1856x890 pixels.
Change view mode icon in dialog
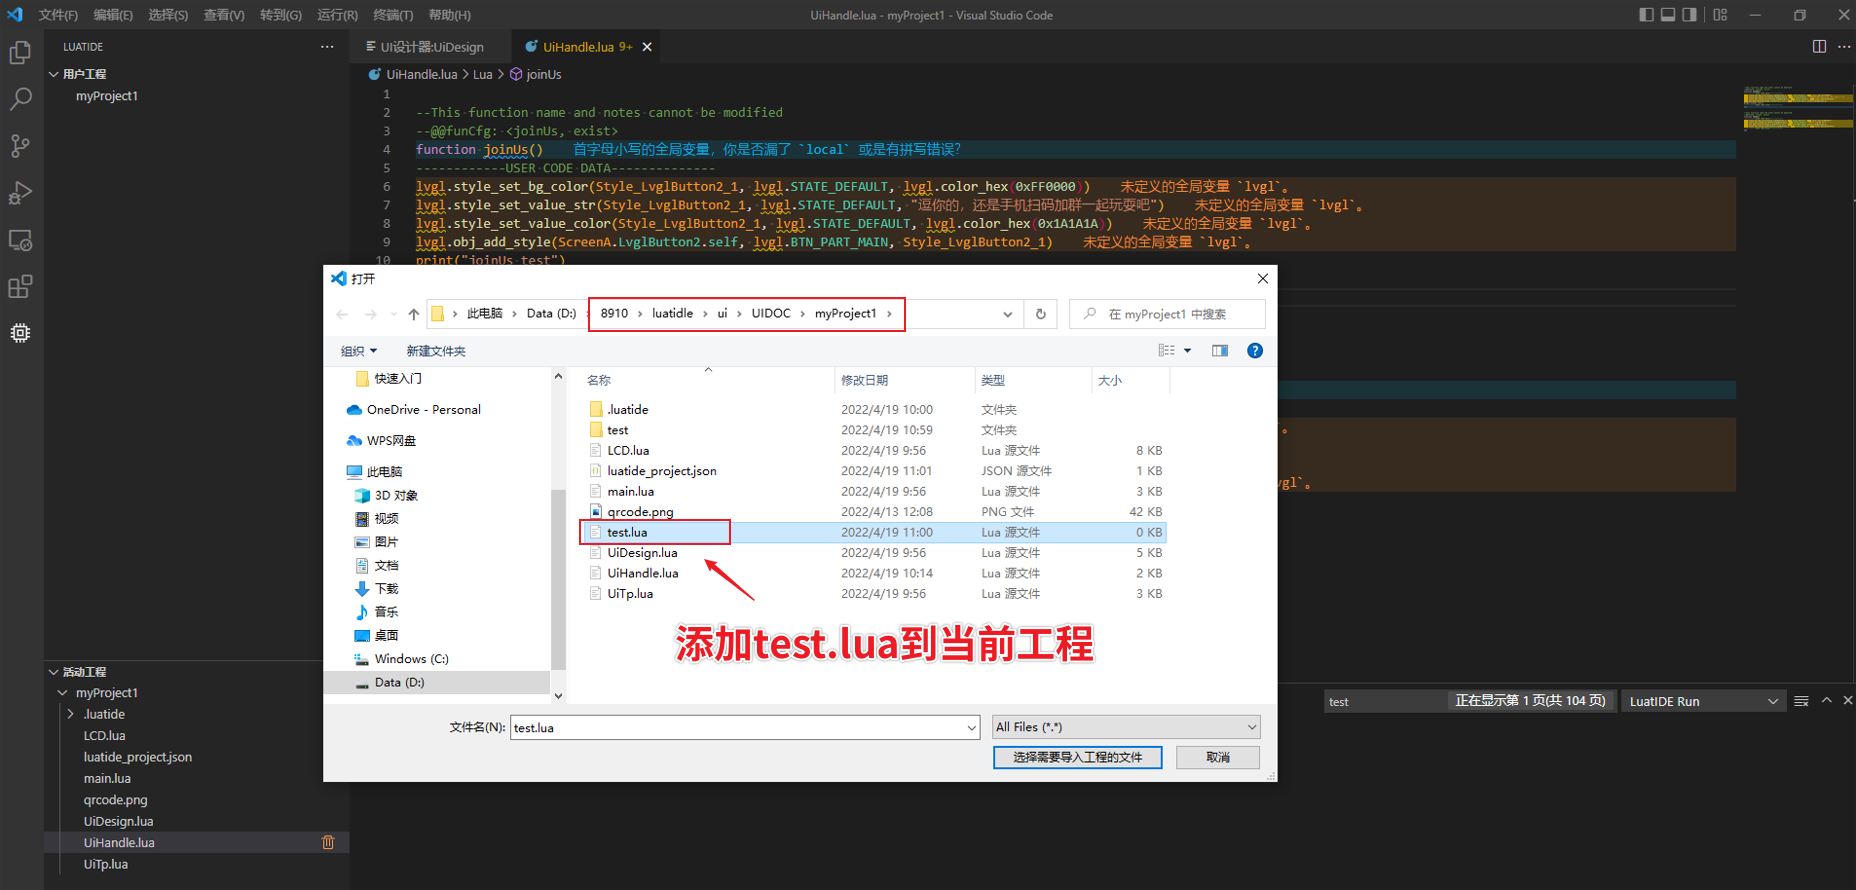click(1167, 351)
